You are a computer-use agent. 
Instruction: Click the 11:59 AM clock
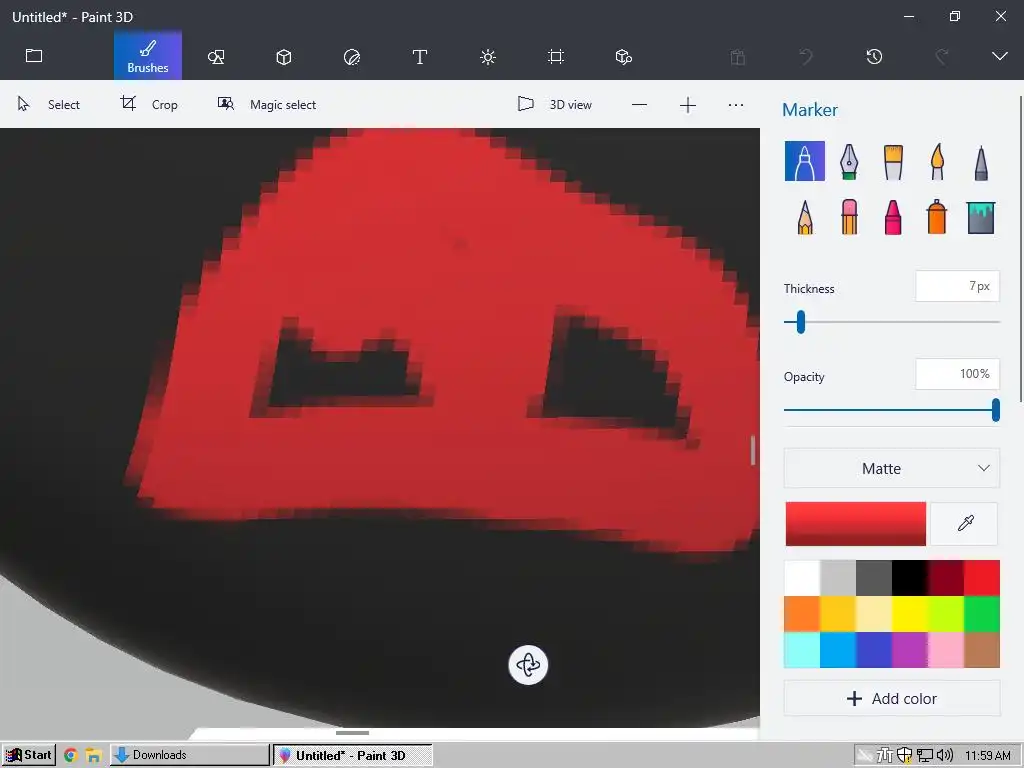click(987, 756)
